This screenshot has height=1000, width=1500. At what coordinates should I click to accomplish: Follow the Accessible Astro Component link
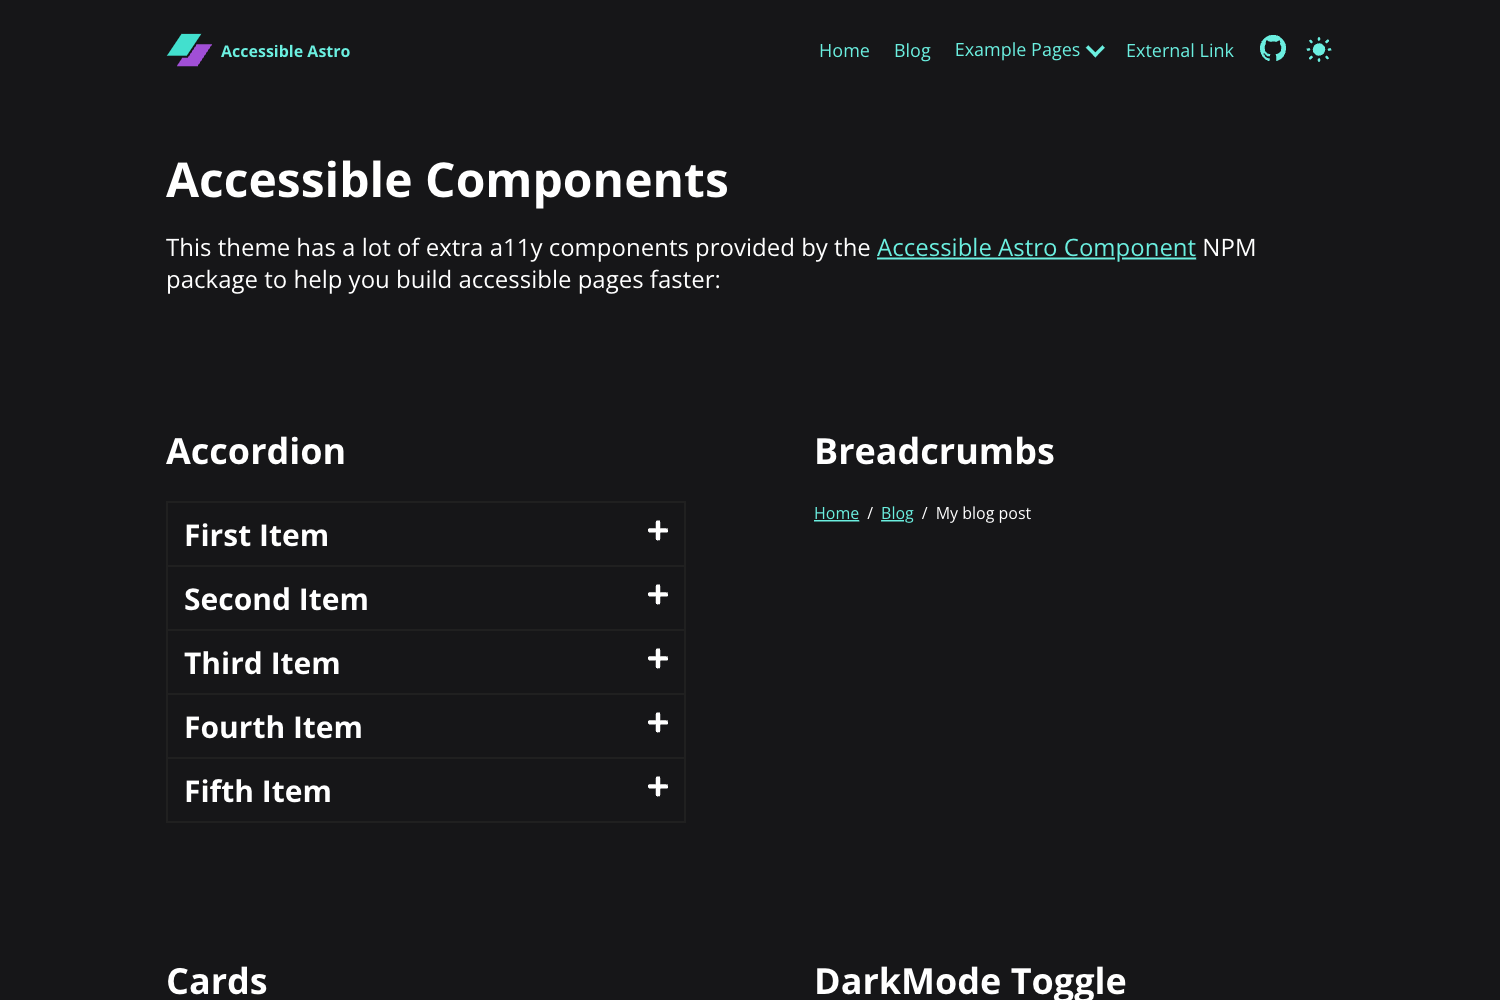(1036, 247)
